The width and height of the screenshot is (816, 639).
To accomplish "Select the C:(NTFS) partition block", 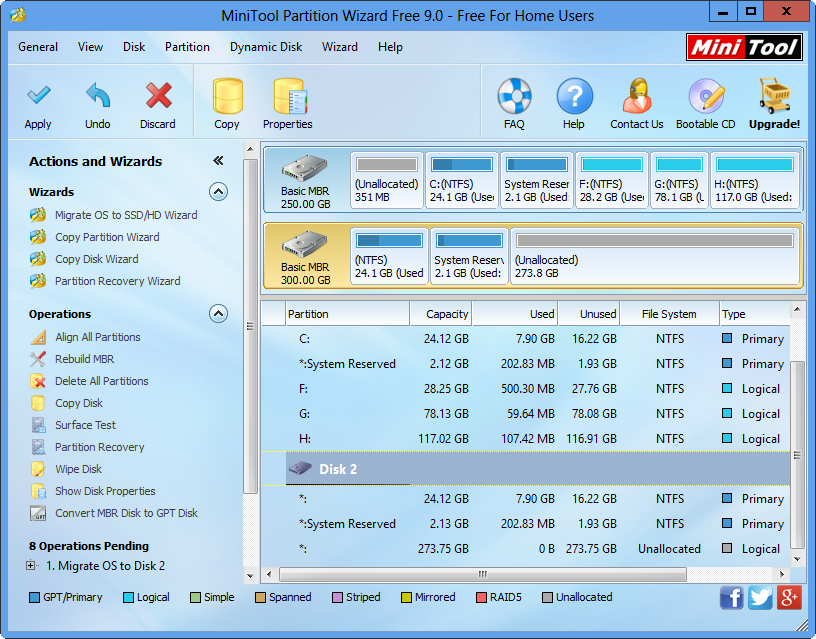I will click(x=462, y=181).
